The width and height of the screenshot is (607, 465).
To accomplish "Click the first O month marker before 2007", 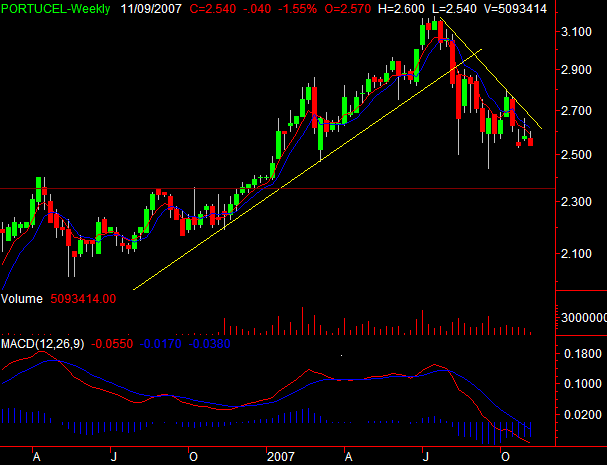I will (193, 457).
